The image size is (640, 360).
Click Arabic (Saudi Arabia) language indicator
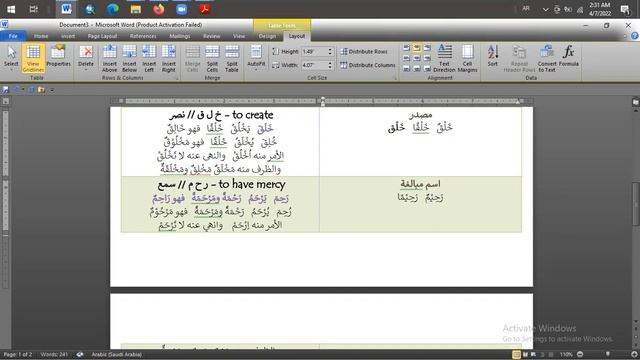(x=116, y=354)
